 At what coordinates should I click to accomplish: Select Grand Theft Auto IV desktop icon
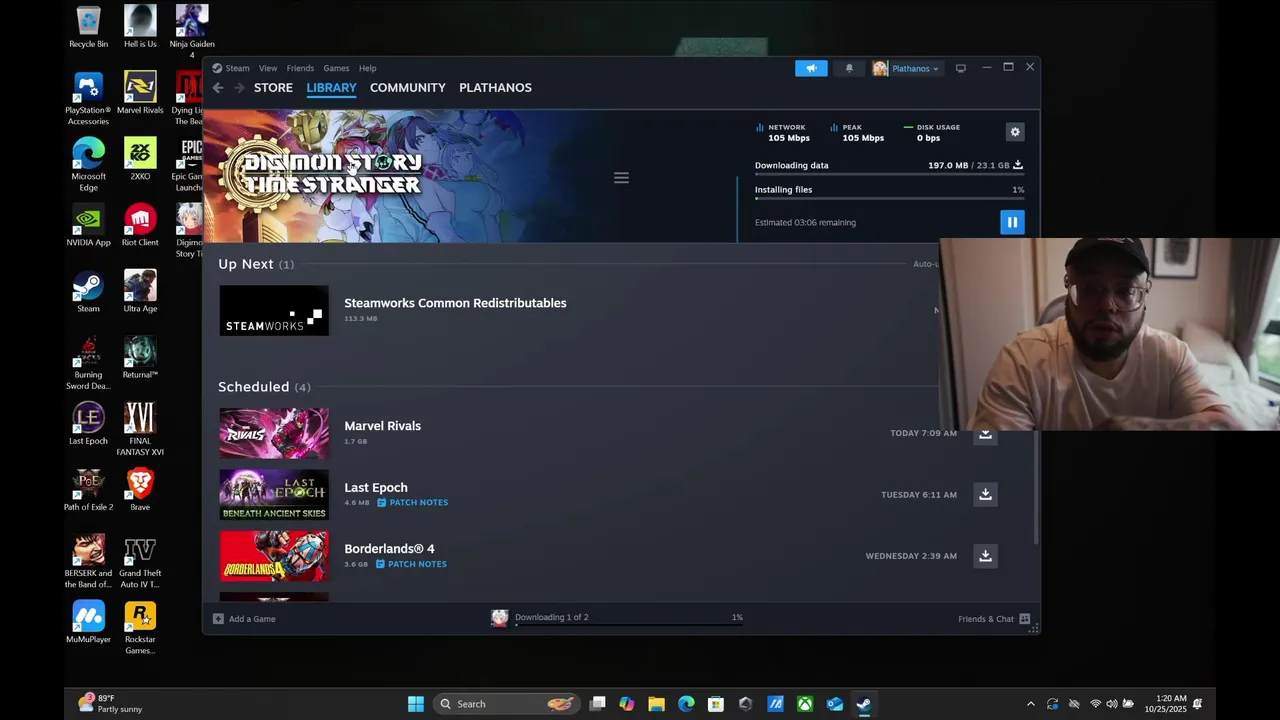pyautogui.click(x=140, y=561)
